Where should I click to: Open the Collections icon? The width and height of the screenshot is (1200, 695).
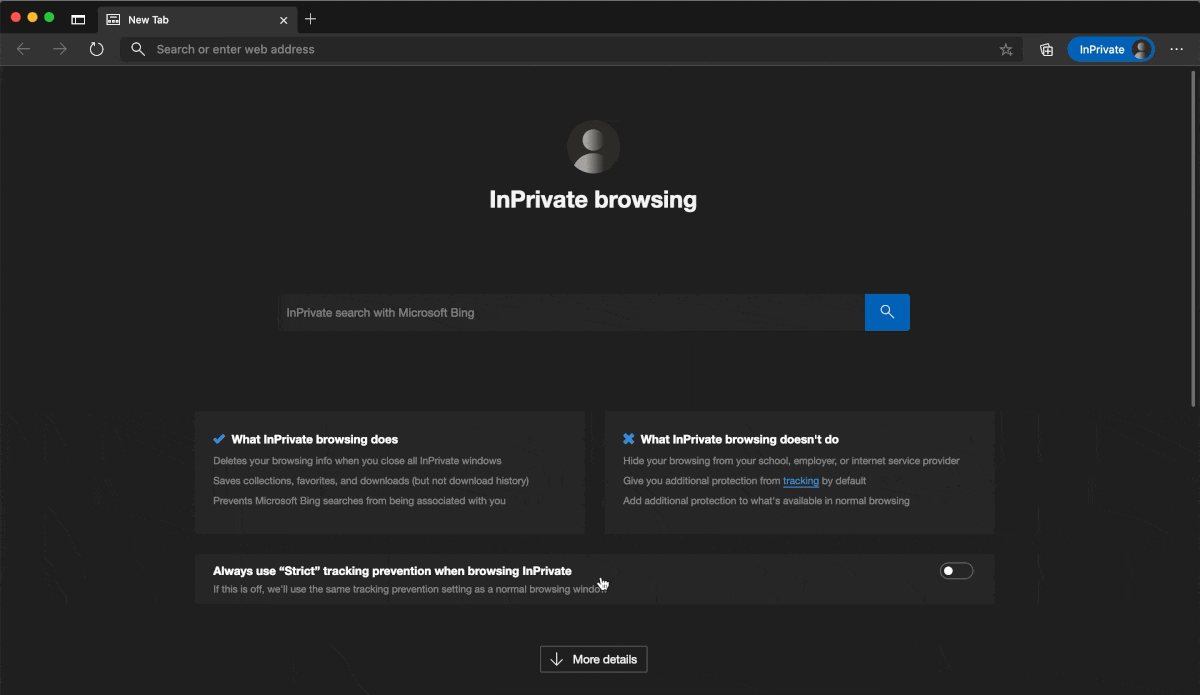(x=1046, y=49)
